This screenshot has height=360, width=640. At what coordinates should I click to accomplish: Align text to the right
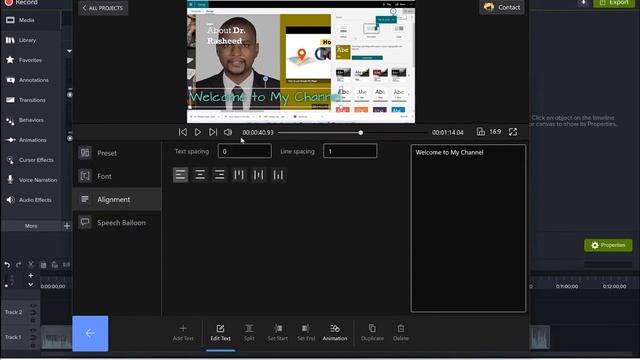point(220,175)
